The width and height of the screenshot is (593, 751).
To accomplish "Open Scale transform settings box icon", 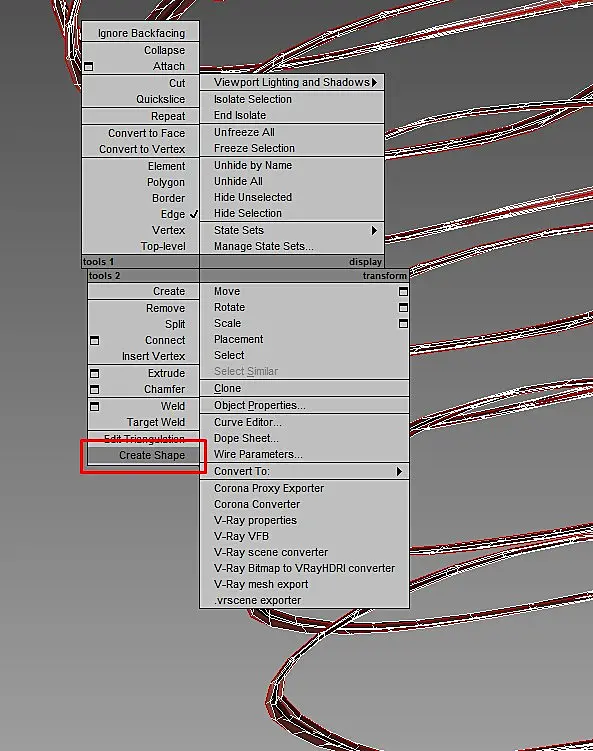I will click(x=403, y=324).
